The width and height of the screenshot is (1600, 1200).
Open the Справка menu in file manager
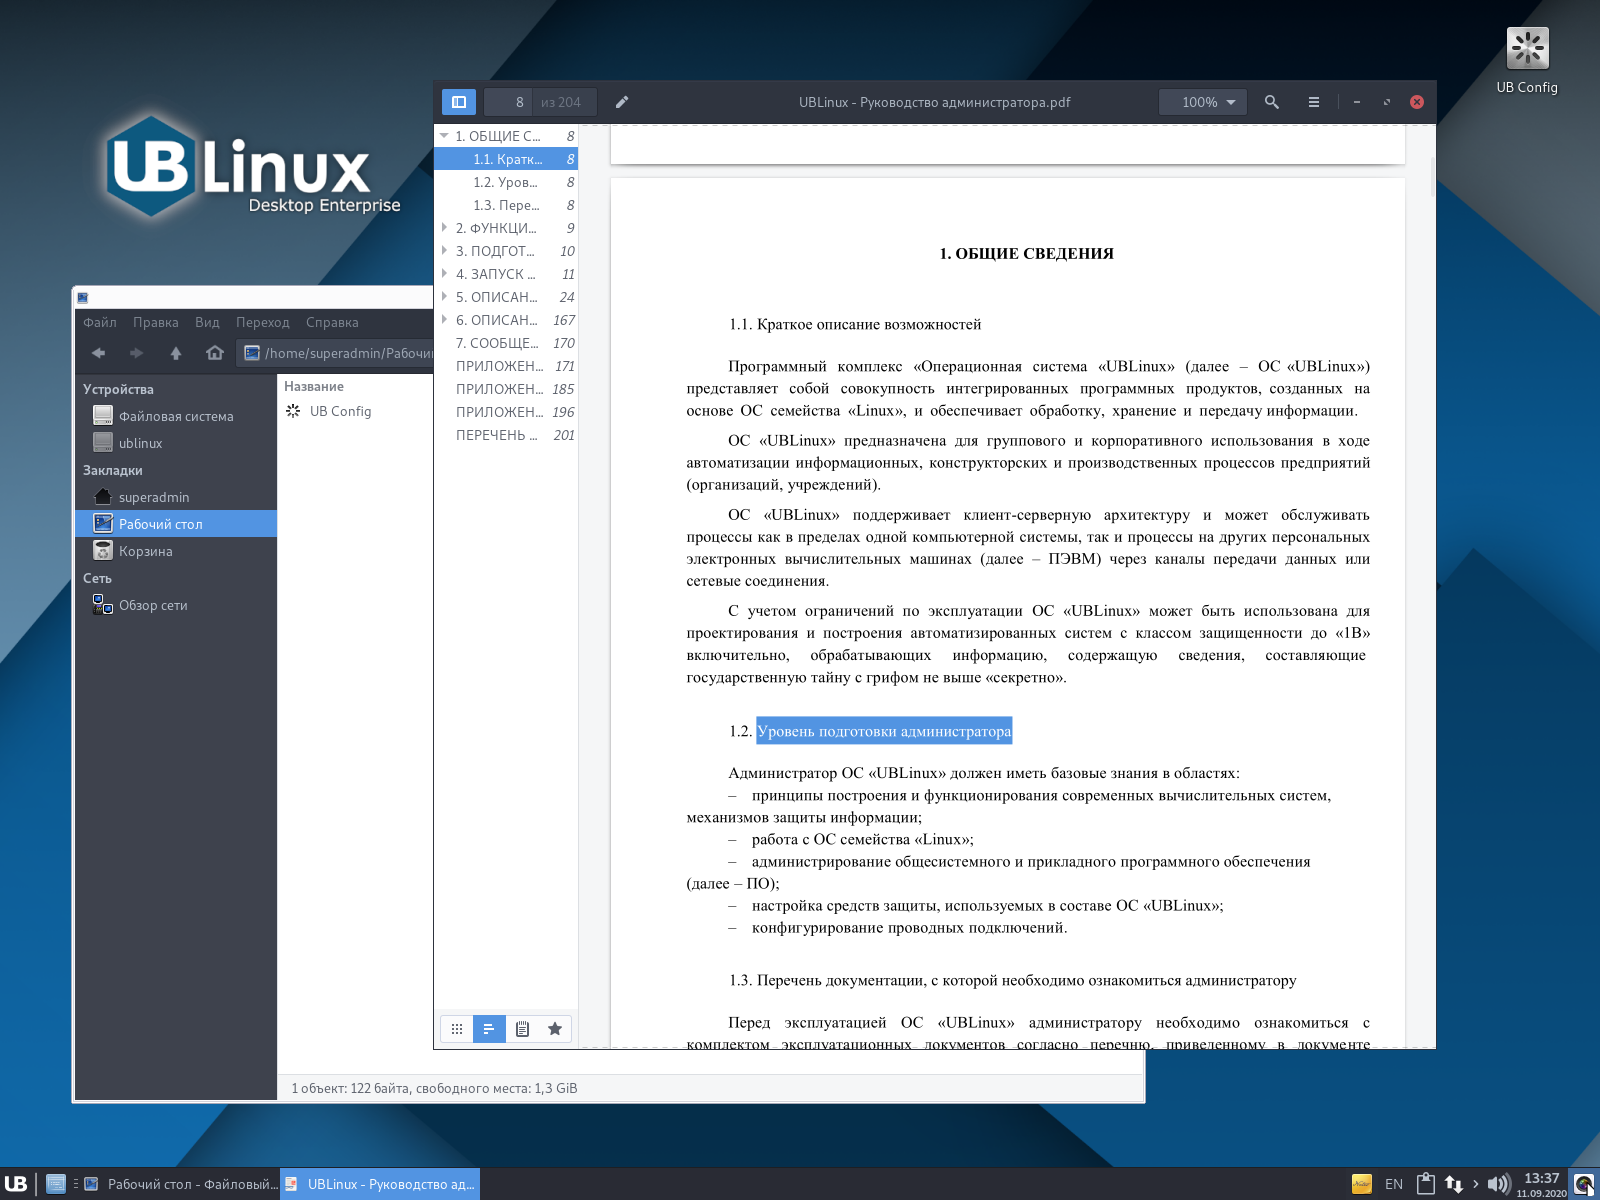[x=332, y=322]
